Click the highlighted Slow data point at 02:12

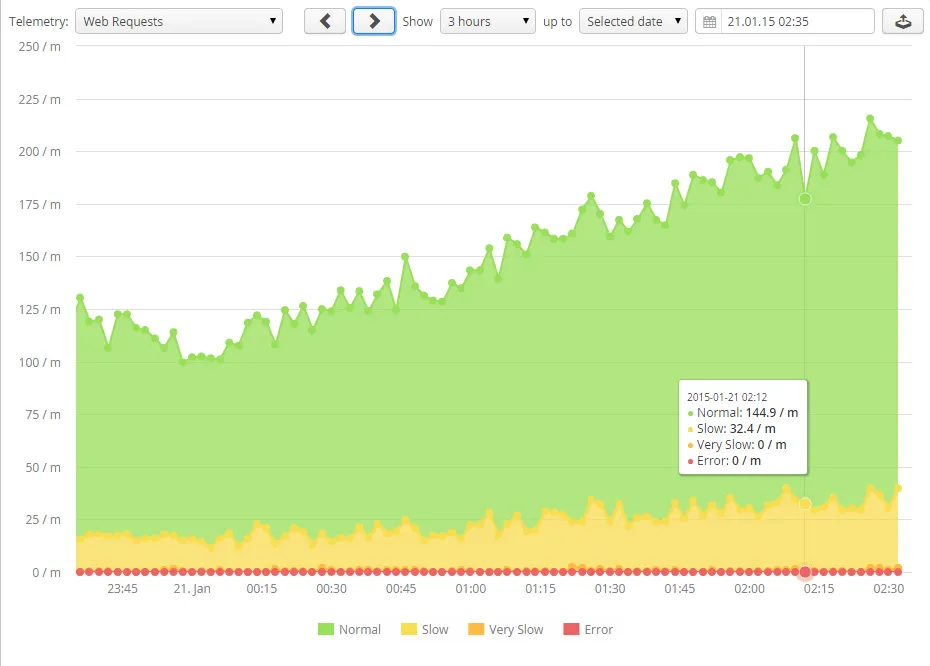point(805,504)
